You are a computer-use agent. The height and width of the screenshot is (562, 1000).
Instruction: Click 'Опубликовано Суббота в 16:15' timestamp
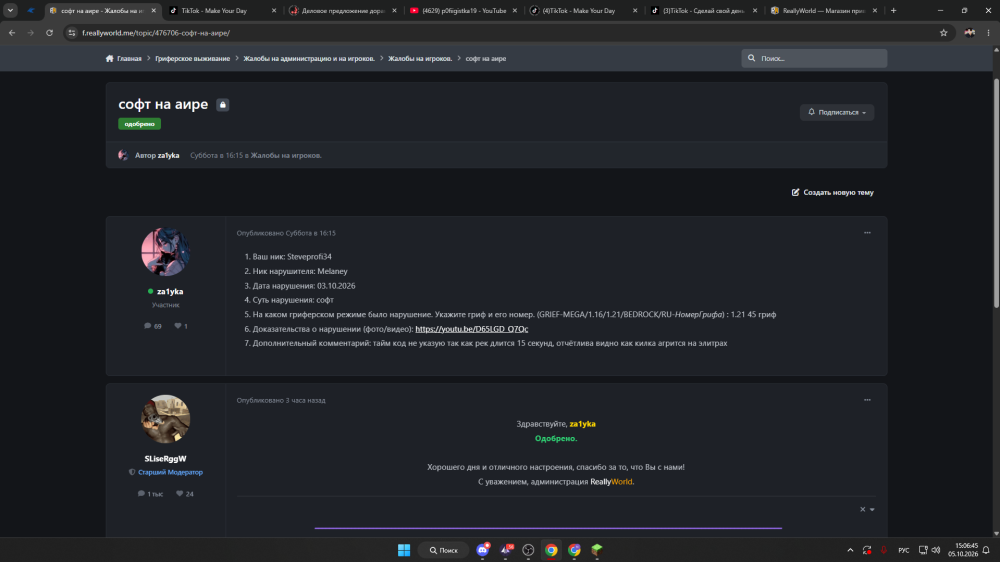286,233
